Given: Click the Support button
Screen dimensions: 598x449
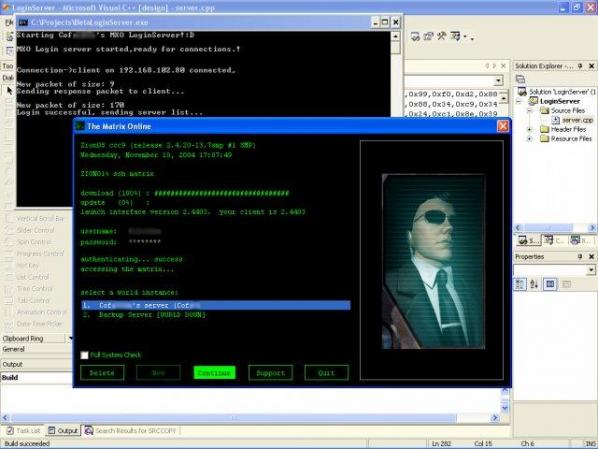Looking at the screenshot, I should pyautogui.click(x=270, y=373).
